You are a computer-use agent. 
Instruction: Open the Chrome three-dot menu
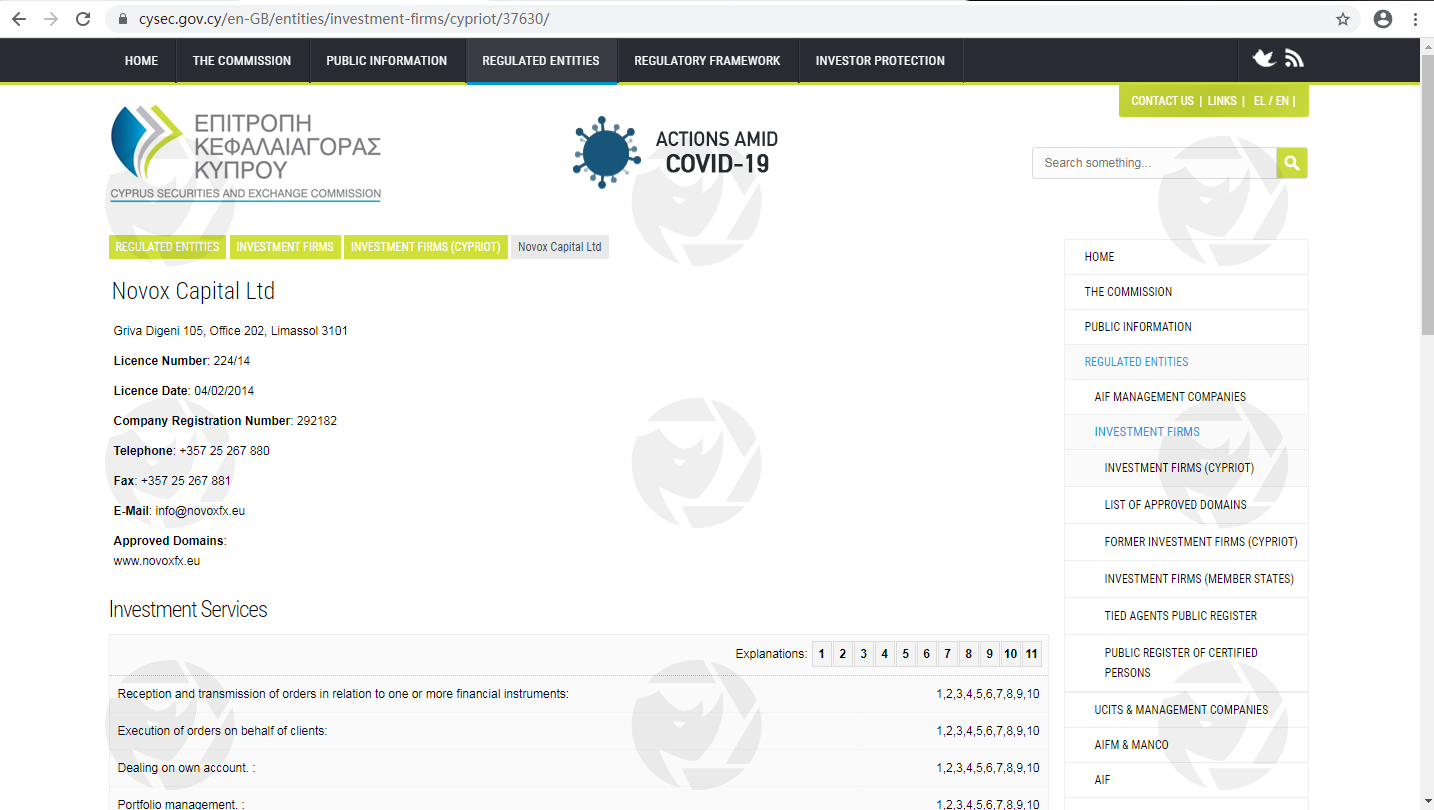(1415, 19)
